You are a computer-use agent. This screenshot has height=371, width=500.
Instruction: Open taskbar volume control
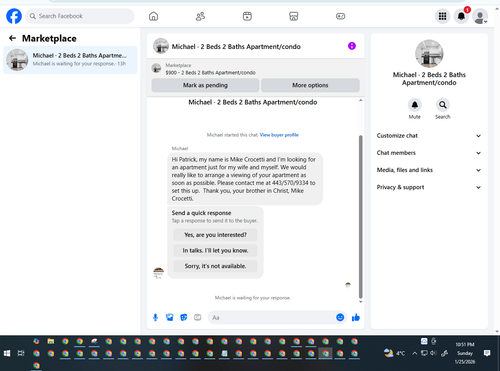pyautogui.click(x=433, y=353)
